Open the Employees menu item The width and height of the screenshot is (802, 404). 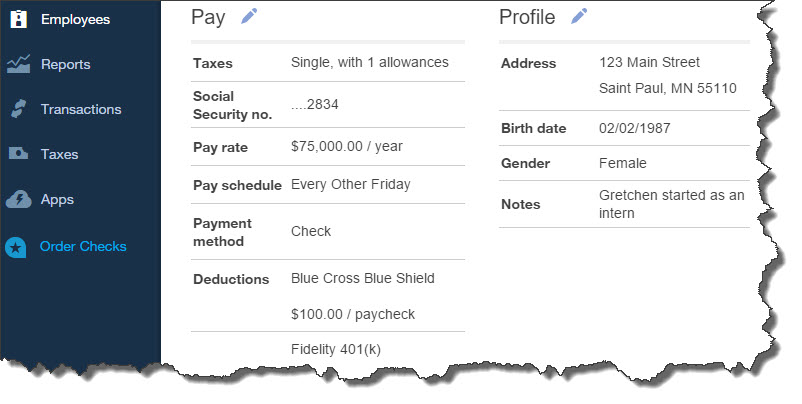[75, 19]
